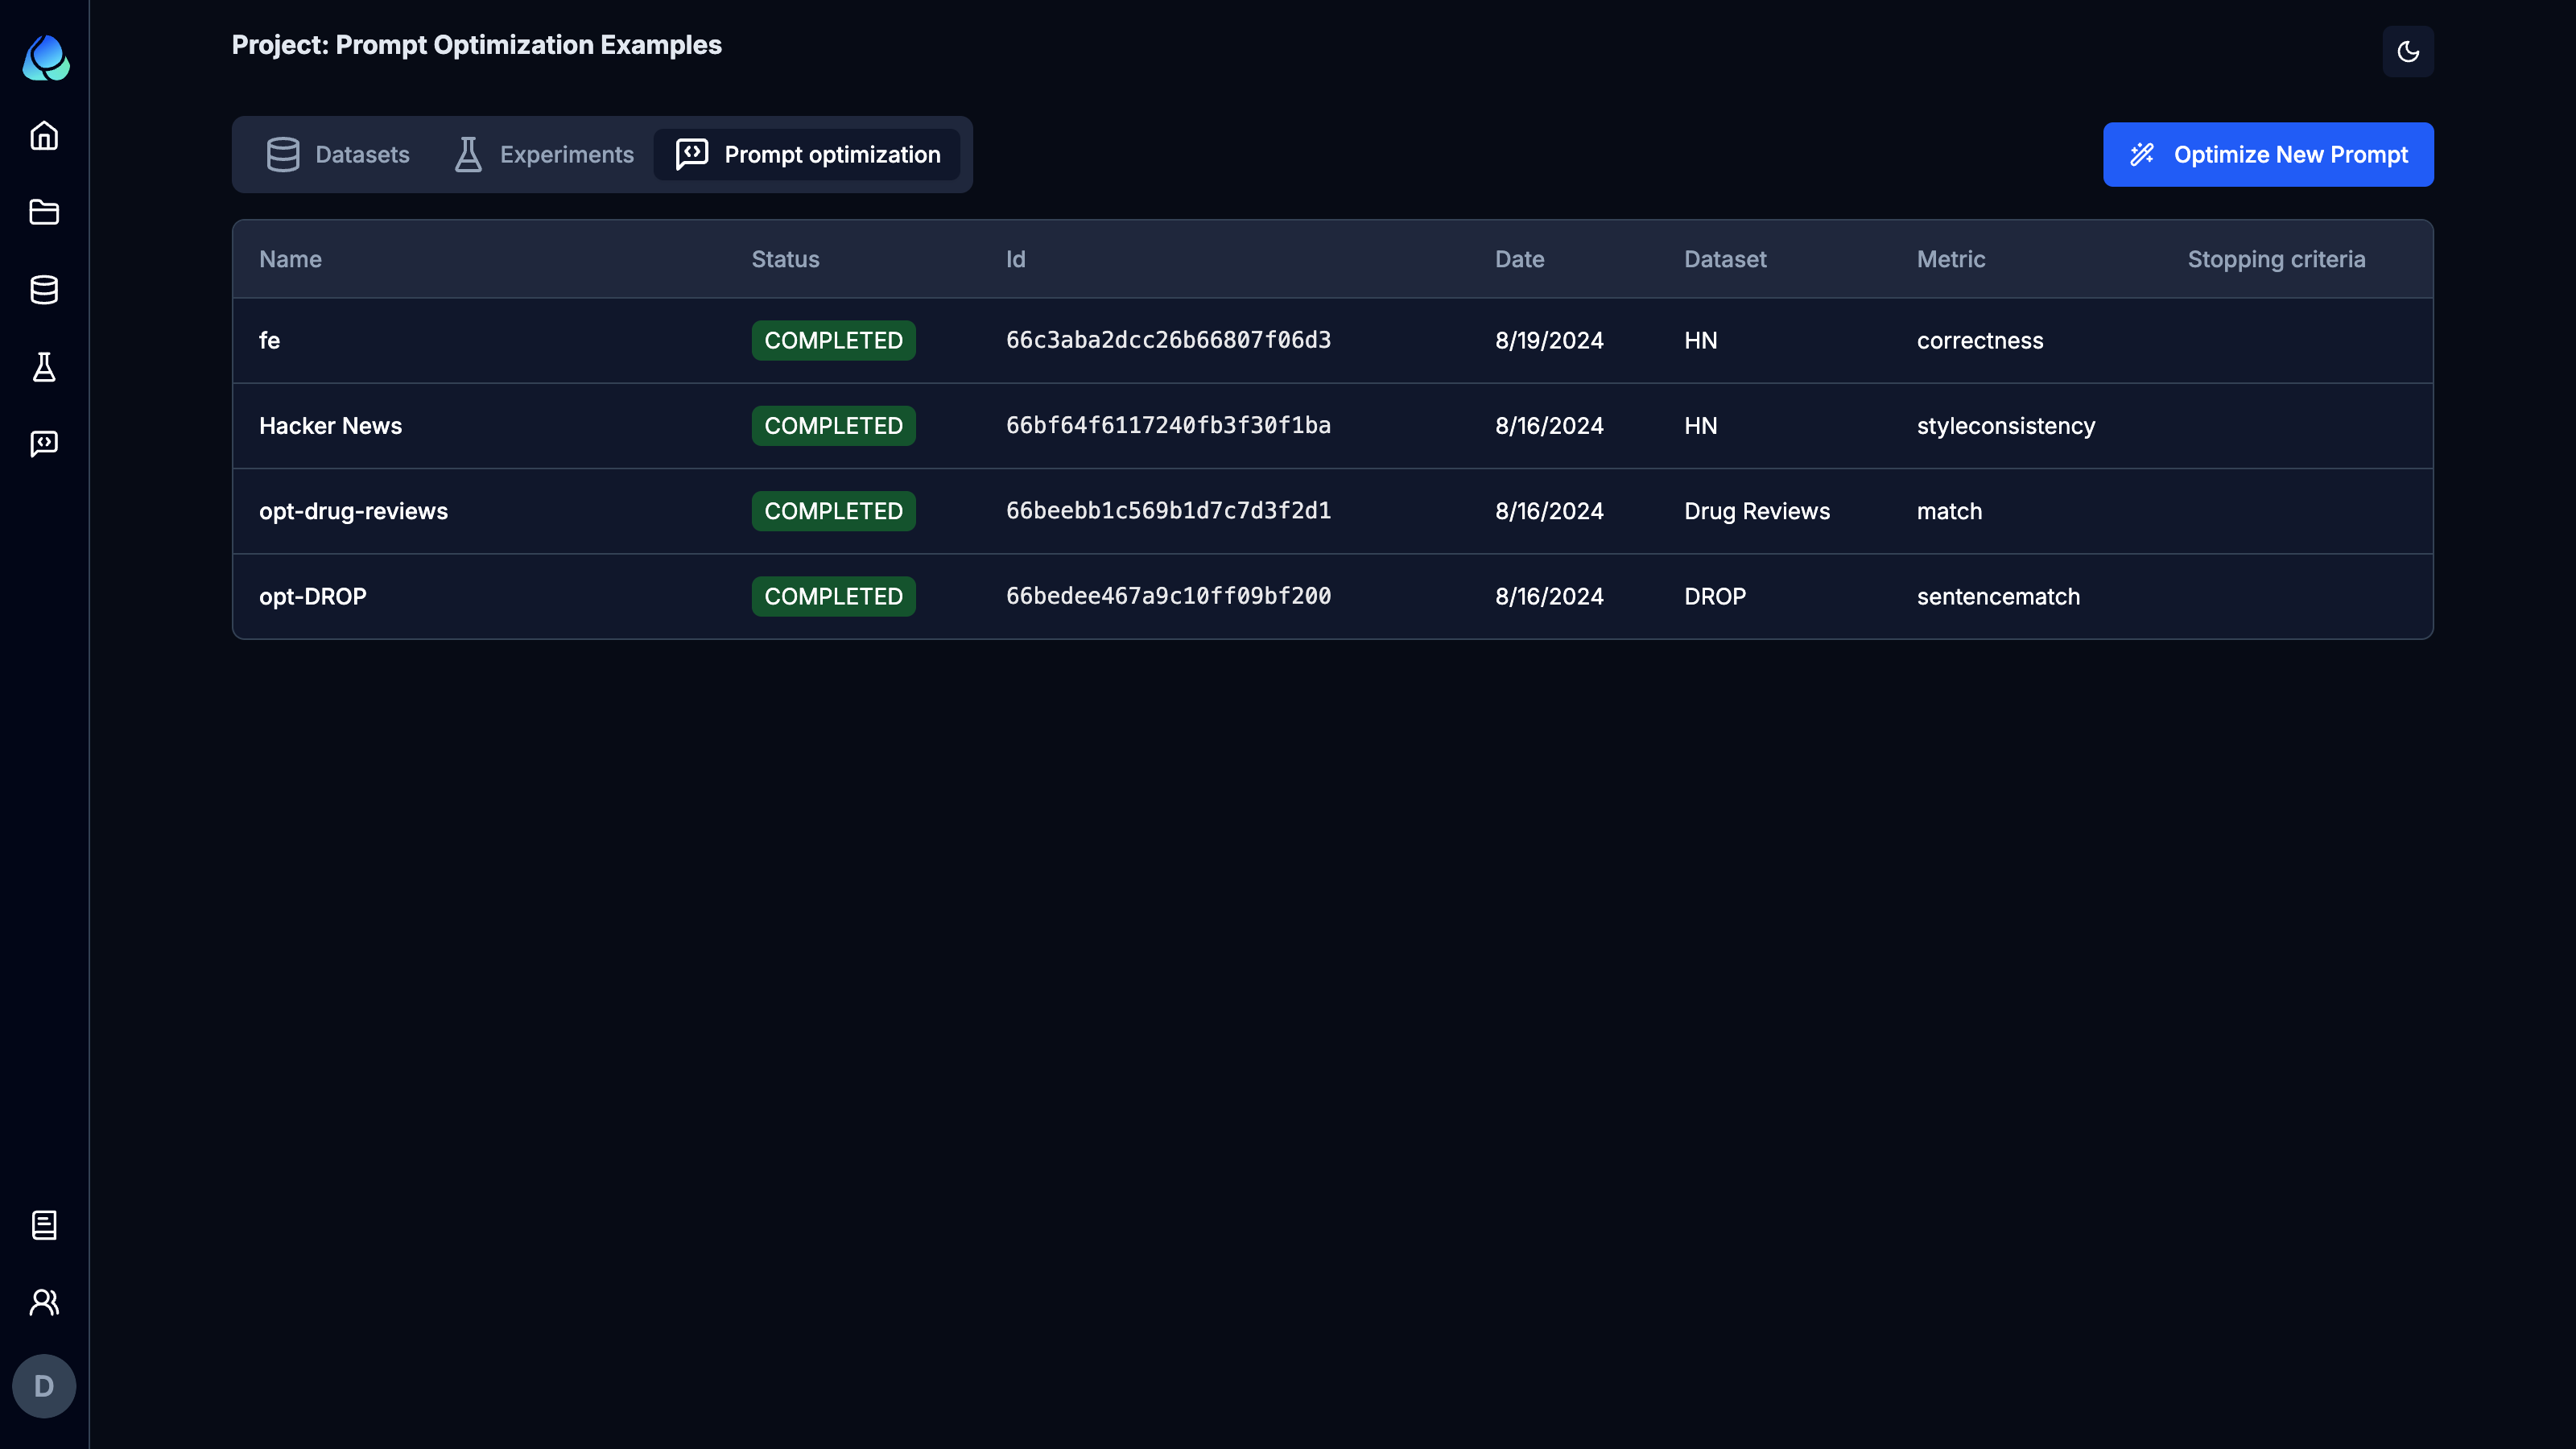Switch to the Experiments tab
Image resolution: width=2576 pixels, height=1449 pixels.
[544, 154]
